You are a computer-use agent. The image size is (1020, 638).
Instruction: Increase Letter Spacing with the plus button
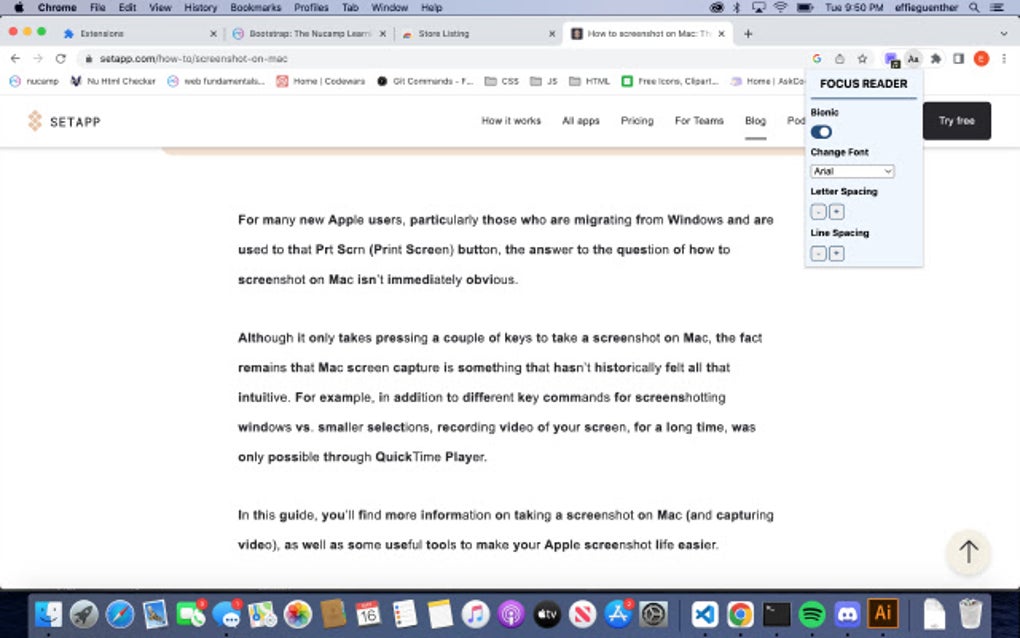click(x=835, y=211)
